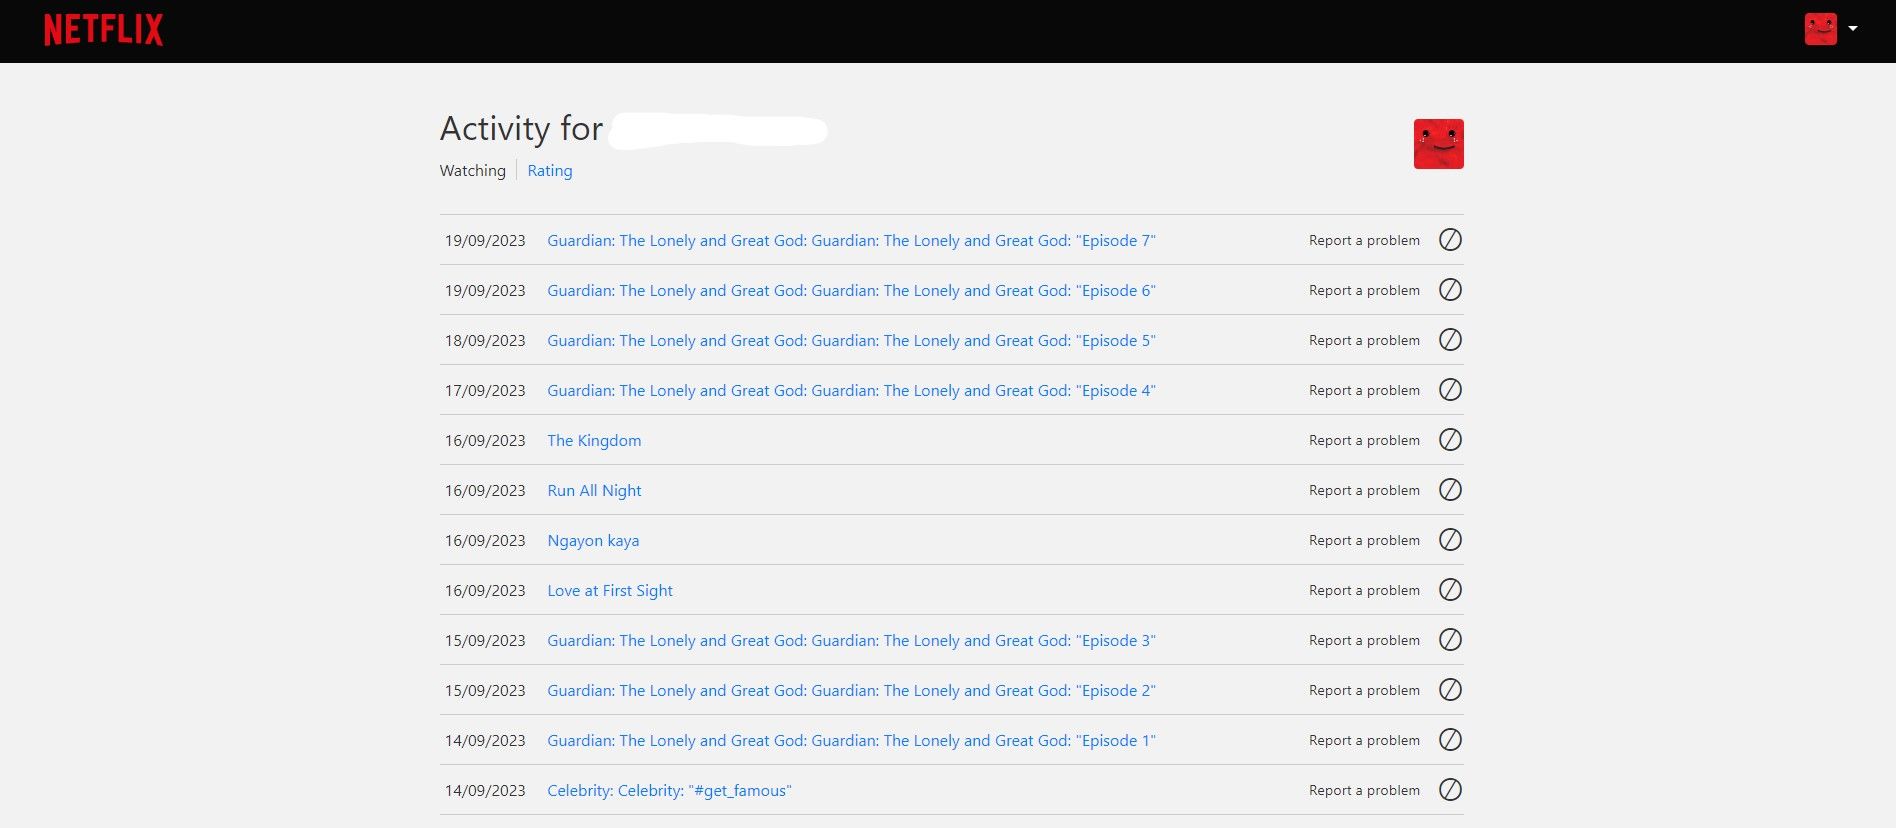Image resolution: width=1896 pixels, height=828 pixels.
Task: Open Love at First Sight link
Action: coord(609,591)
